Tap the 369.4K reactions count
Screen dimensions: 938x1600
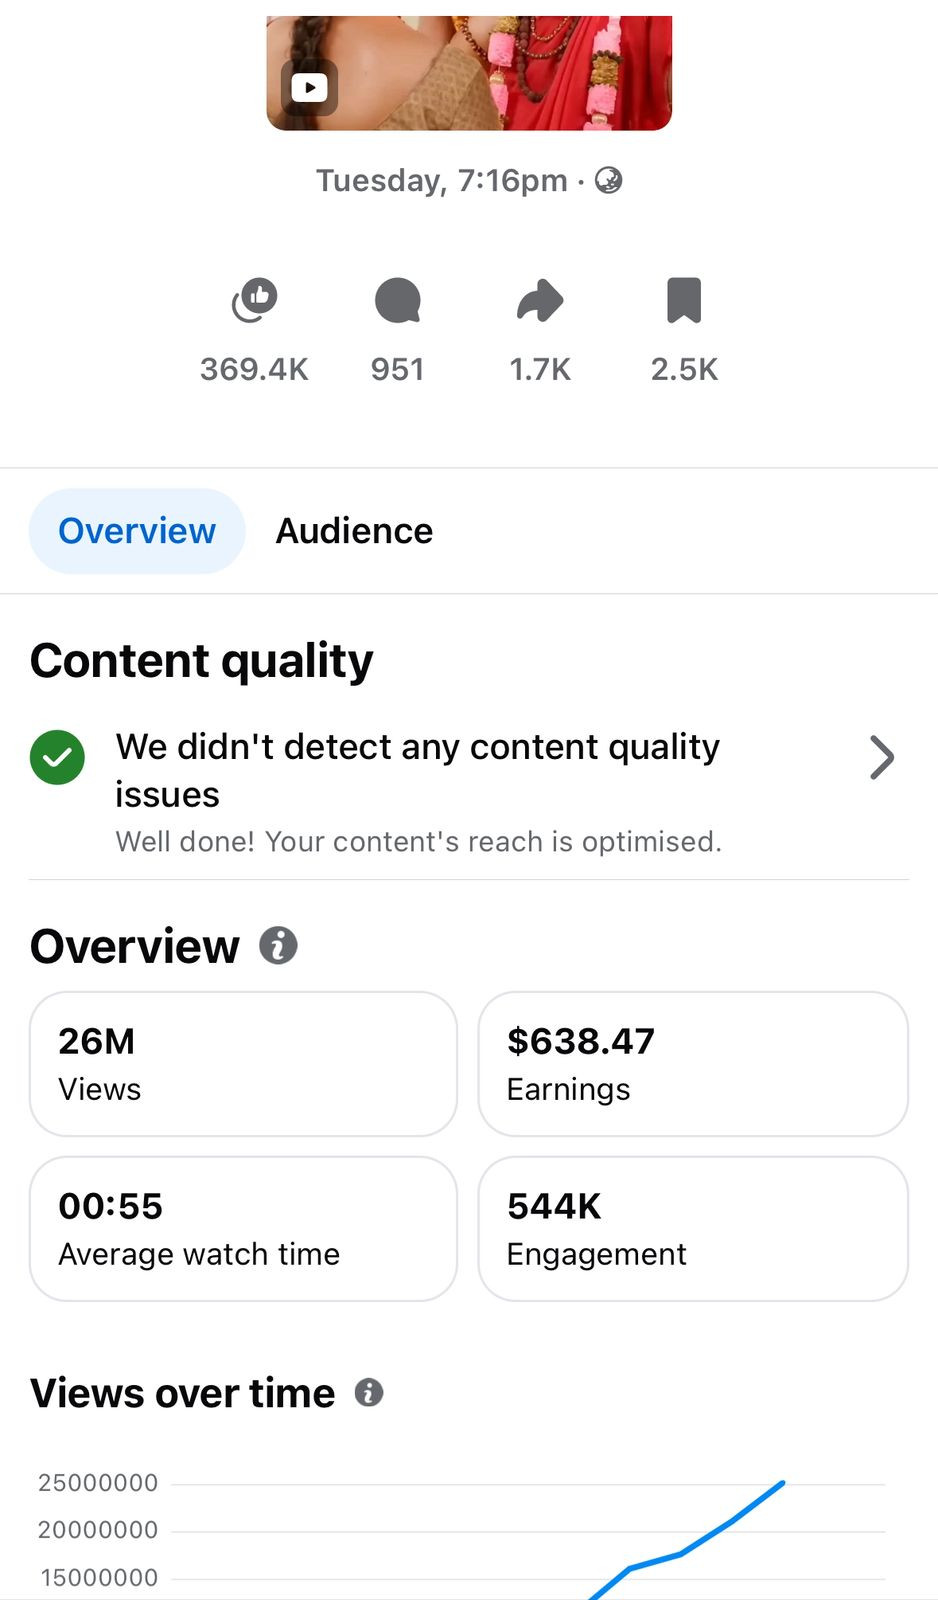pyautogui.click(x=254, y=369)
